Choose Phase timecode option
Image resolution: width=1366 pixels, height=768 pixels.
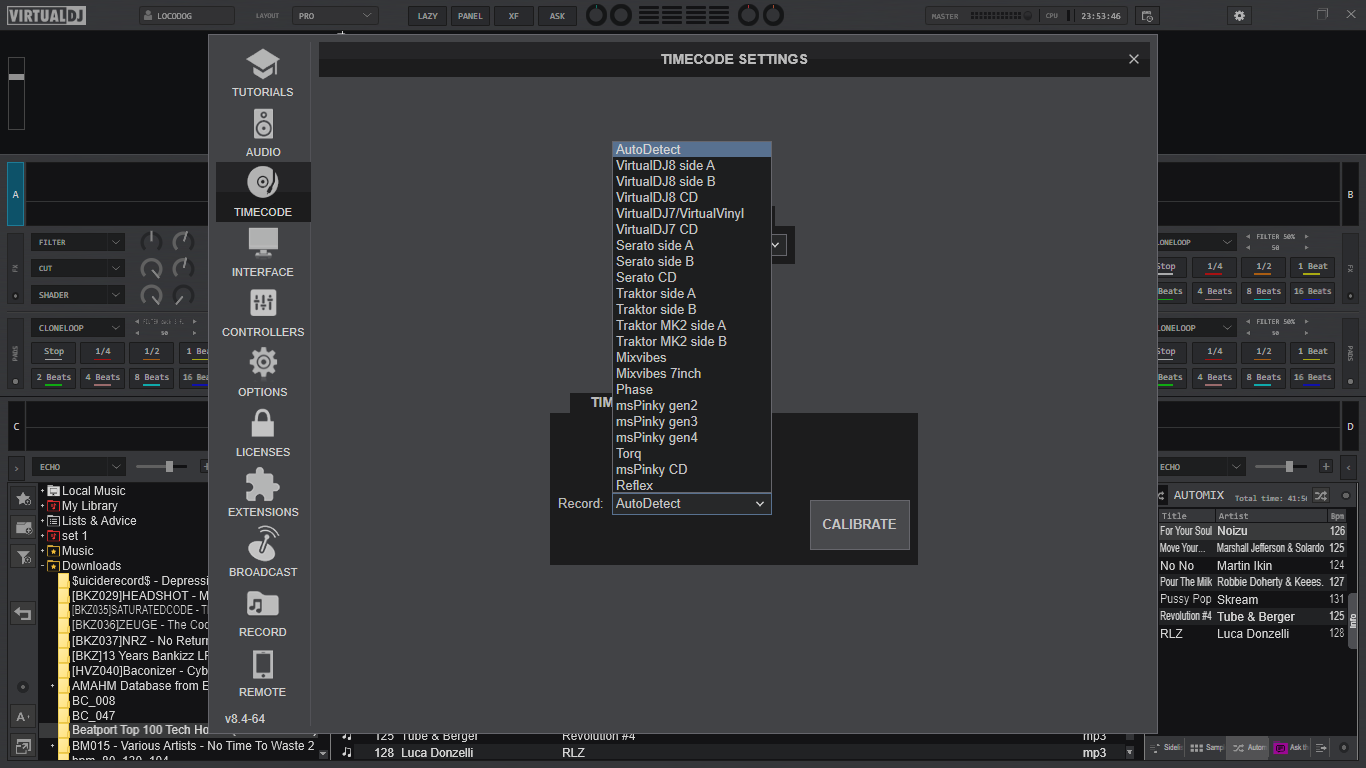tap(692, 390)
